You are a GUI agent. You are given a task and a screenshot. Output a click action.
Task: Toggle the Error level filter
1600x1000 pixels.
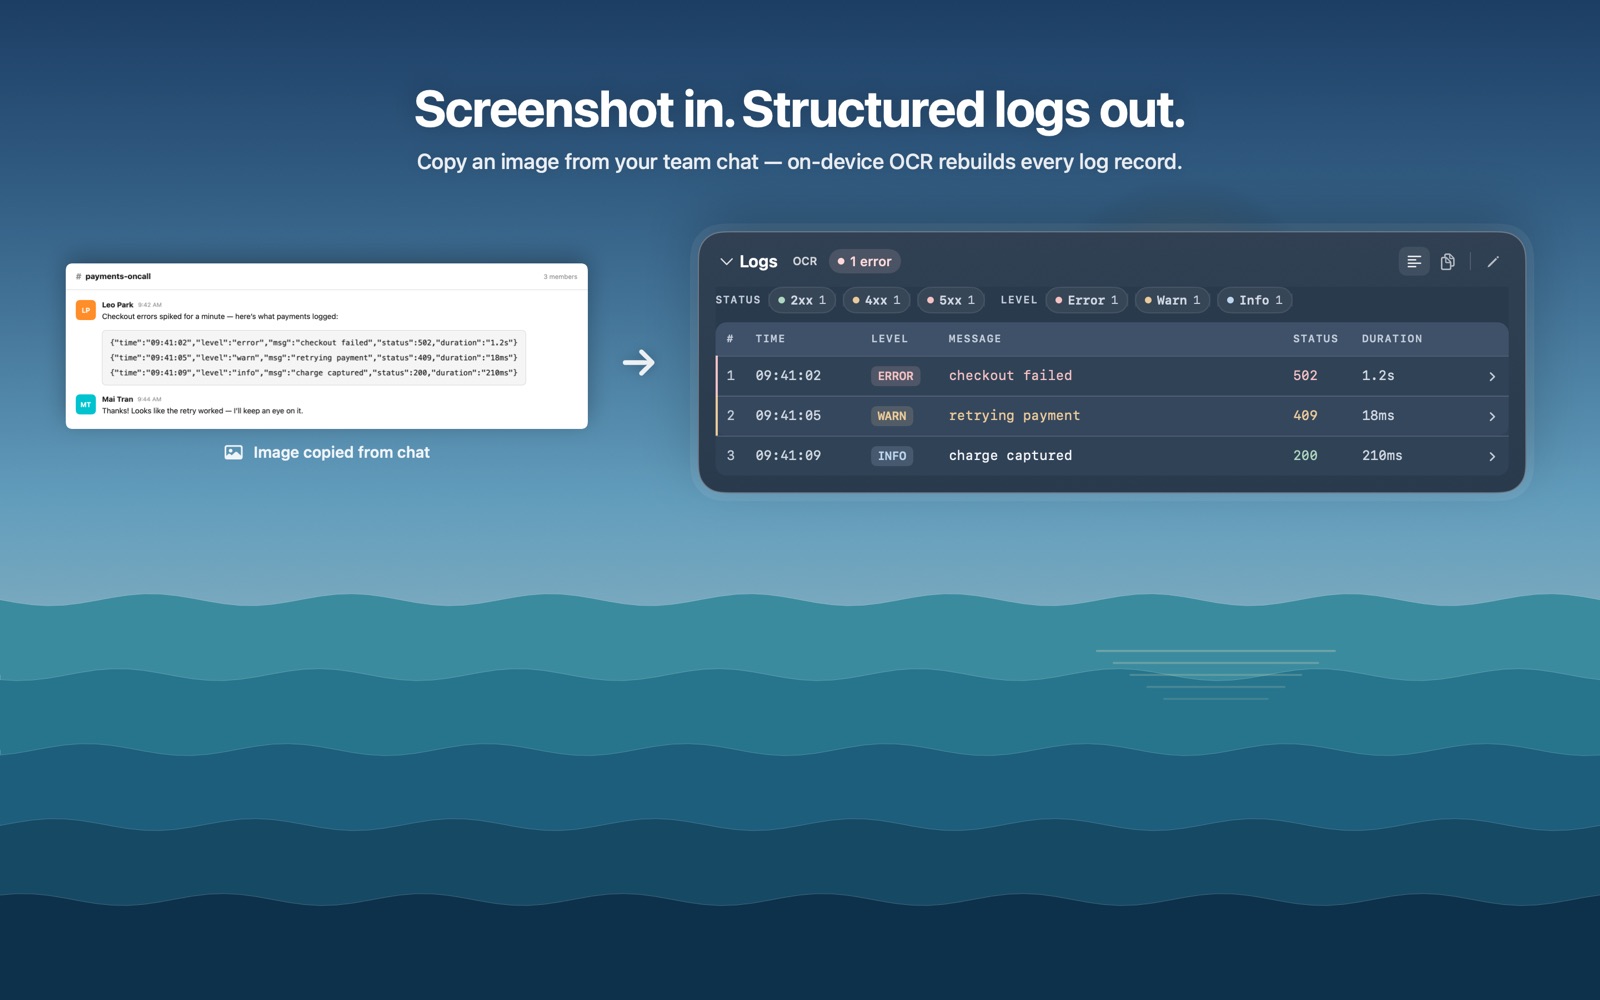point(1087,300)
